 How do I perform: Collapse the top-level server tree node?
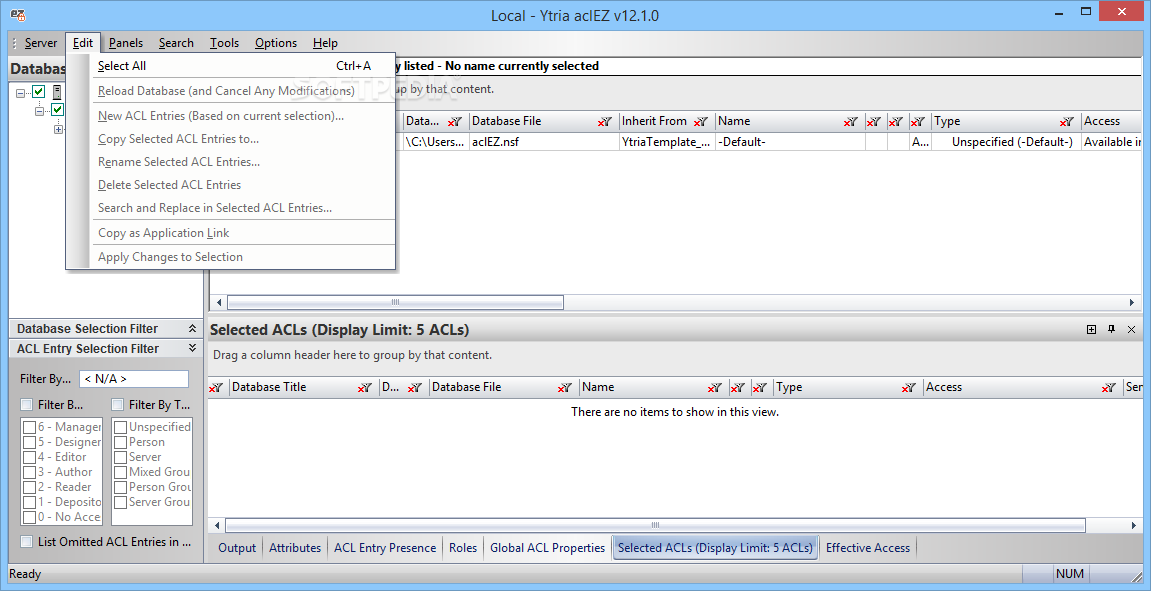[x=20, y=93]
